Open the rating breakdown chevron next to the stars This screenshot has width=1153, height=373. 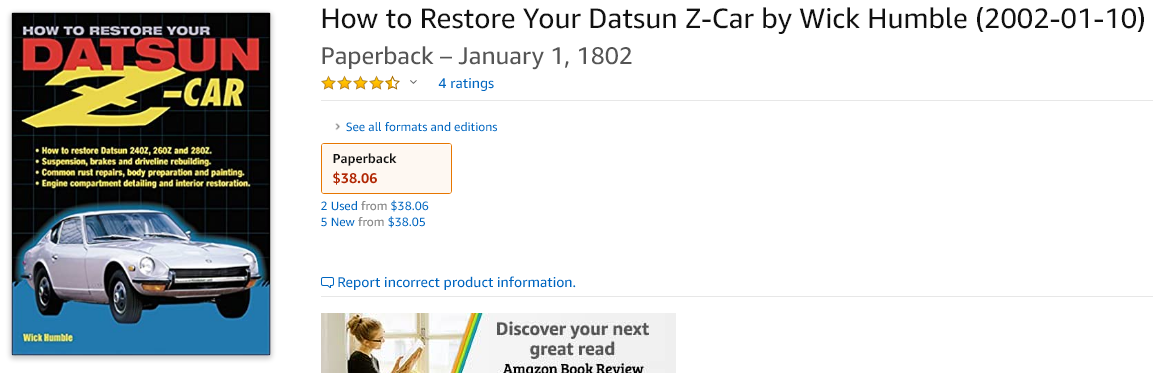(413, 82)
